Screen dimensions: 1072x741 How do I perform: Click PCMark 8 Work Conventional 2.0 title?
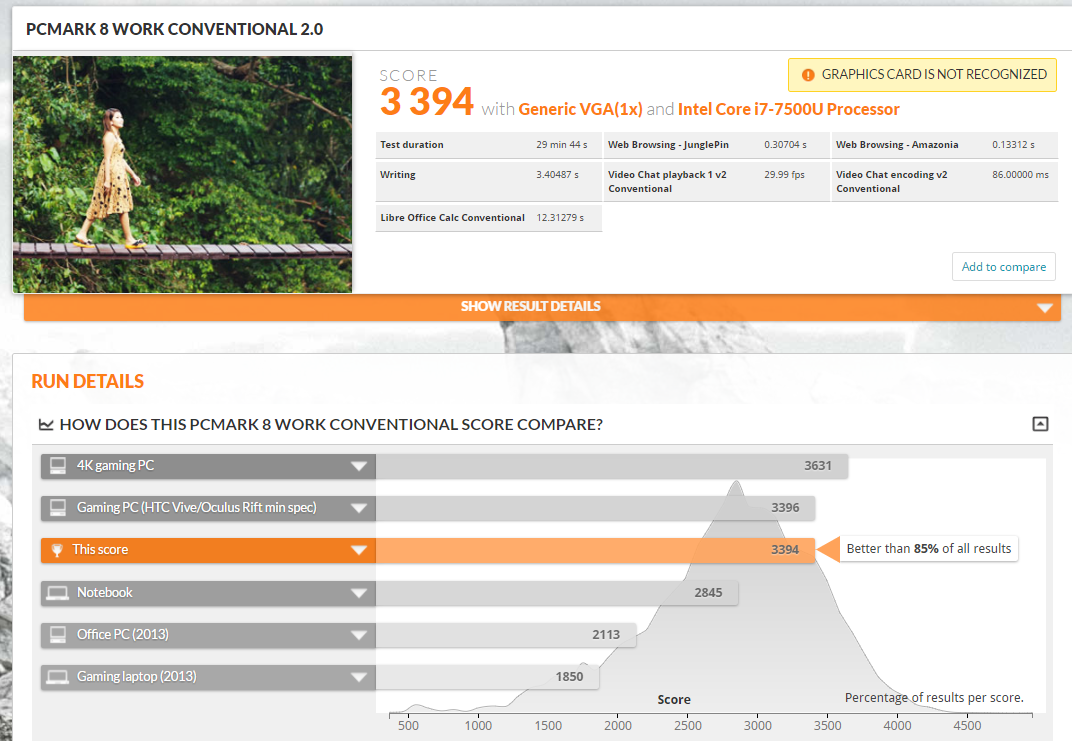pos(174,29)
